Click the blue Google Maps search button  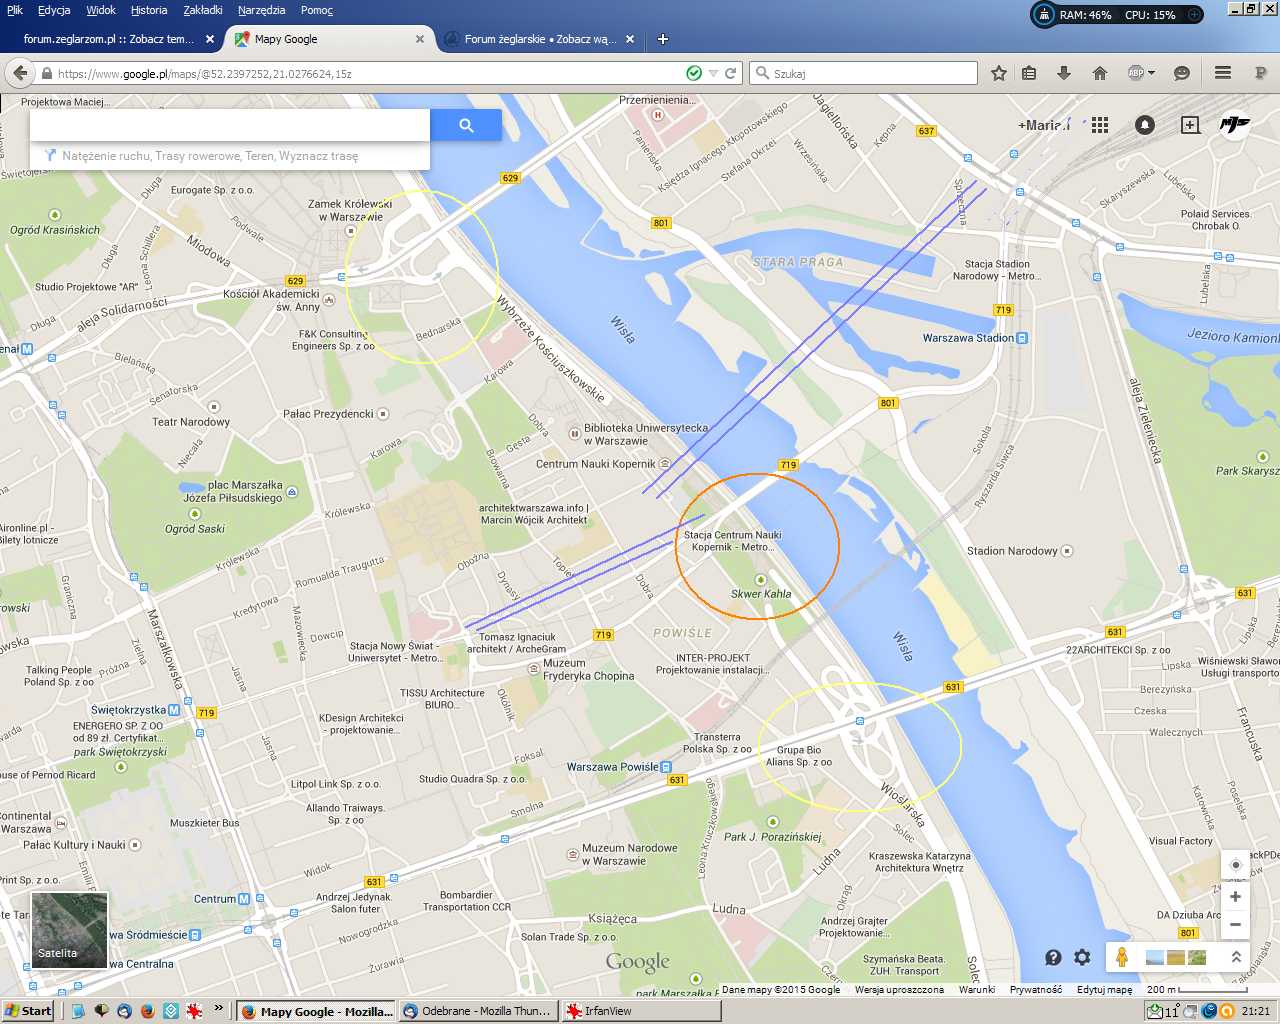coord(466,125)
